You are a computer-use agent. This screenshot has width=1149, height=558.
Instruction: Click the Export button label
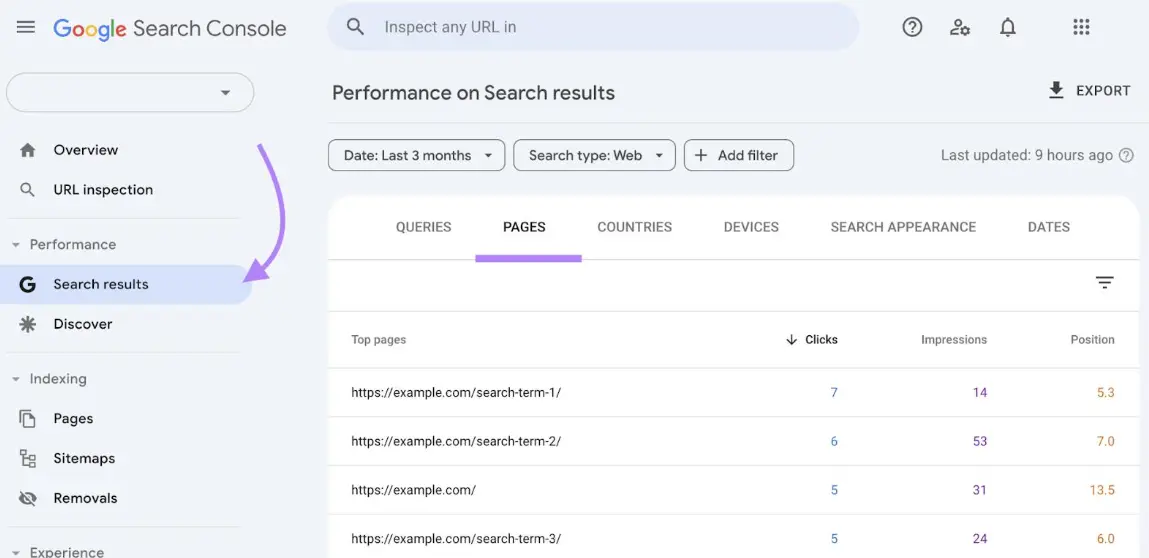tap(1103, 91)
